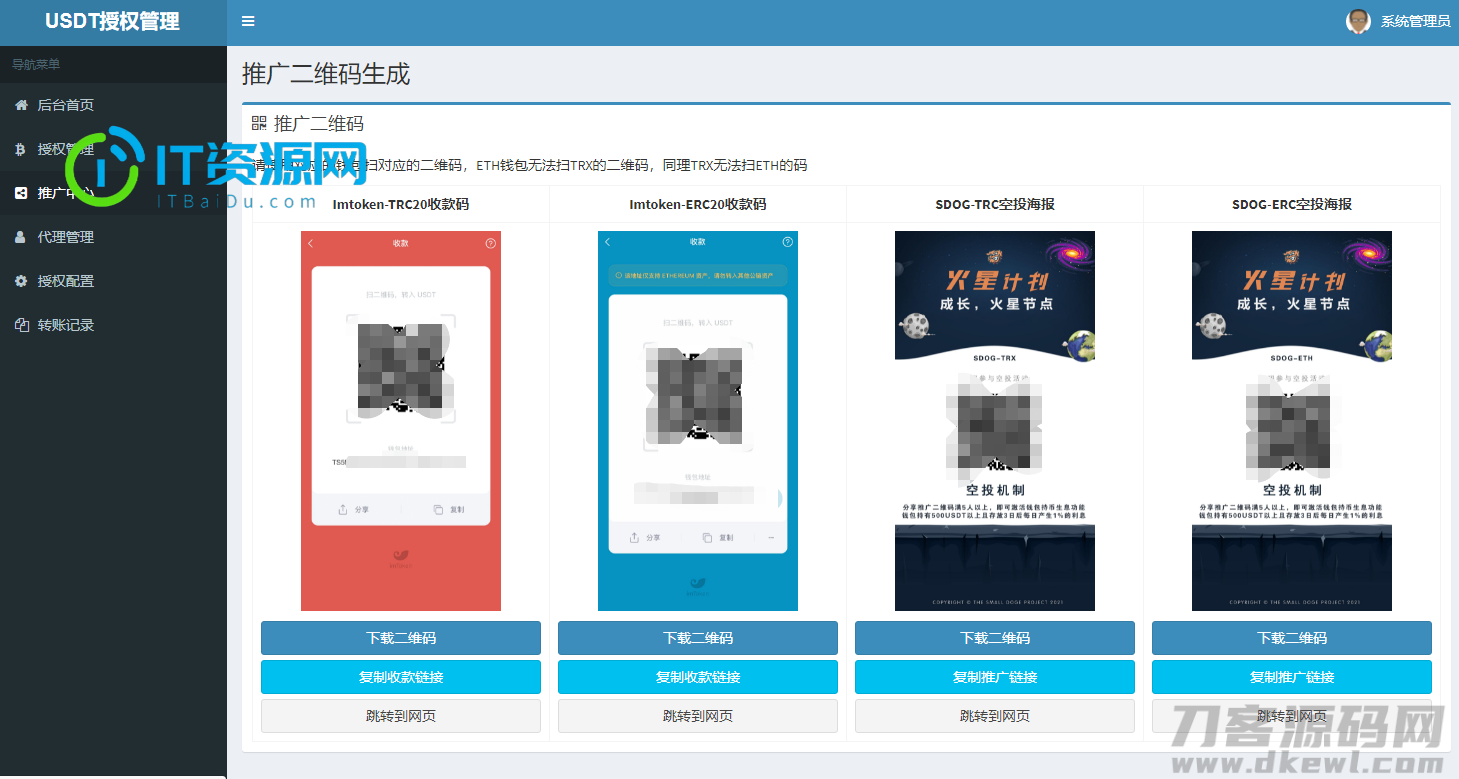Click the blue Imtoken-ERC20 receive code image
The width and height of the screenshot is (1459, 779).
pos(698,421)
